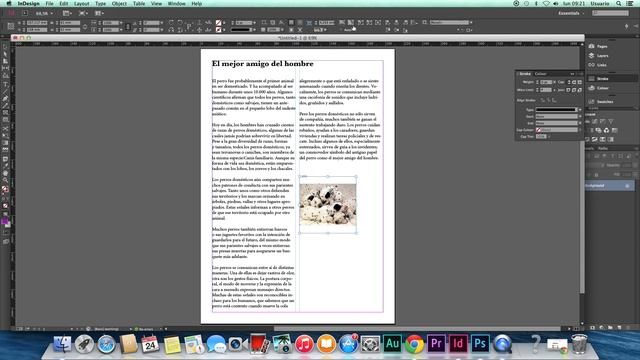The image size is (640, 360).
Task: Click the reference point locator grid
Action: pyautogui.click(x=11, y=26)
